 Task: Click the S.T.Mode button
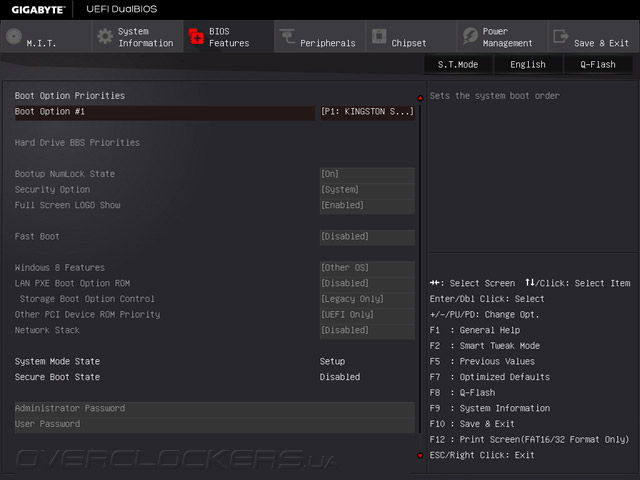(x=458, y=64)
